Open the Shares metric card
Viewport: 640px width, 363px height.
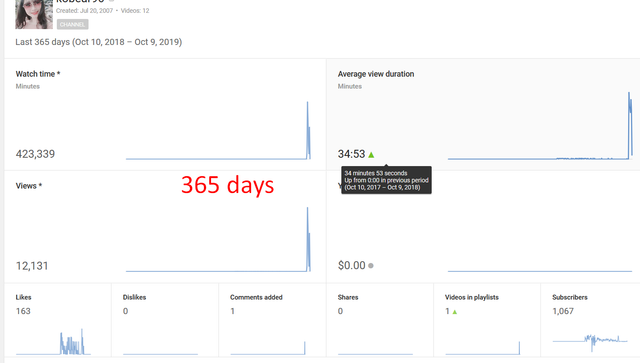tap(380, 320)
